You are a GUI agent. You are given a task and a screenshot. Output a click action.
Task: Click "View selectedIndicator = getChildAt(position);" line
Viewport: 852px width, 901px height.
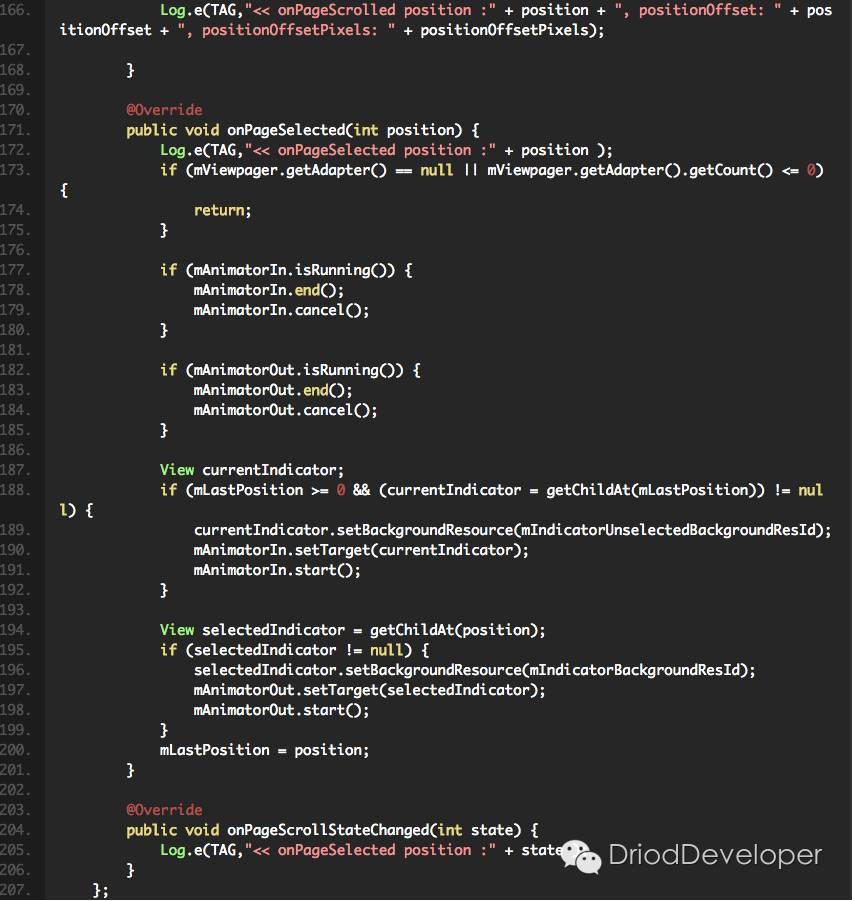(x=352, y=630)
